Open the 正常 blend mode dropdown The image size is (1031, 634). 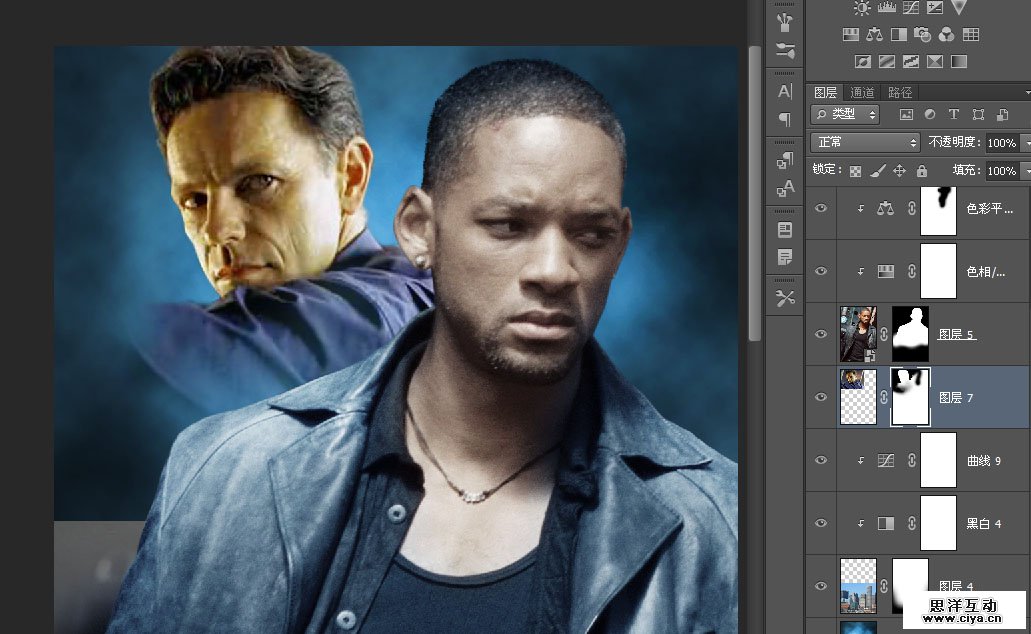[865, 142]
